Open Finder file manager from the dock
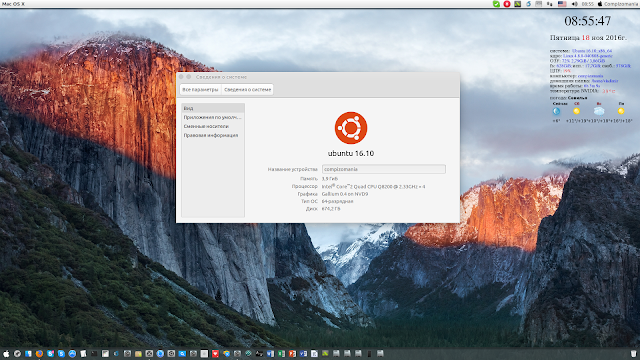 tap(28, 353)
